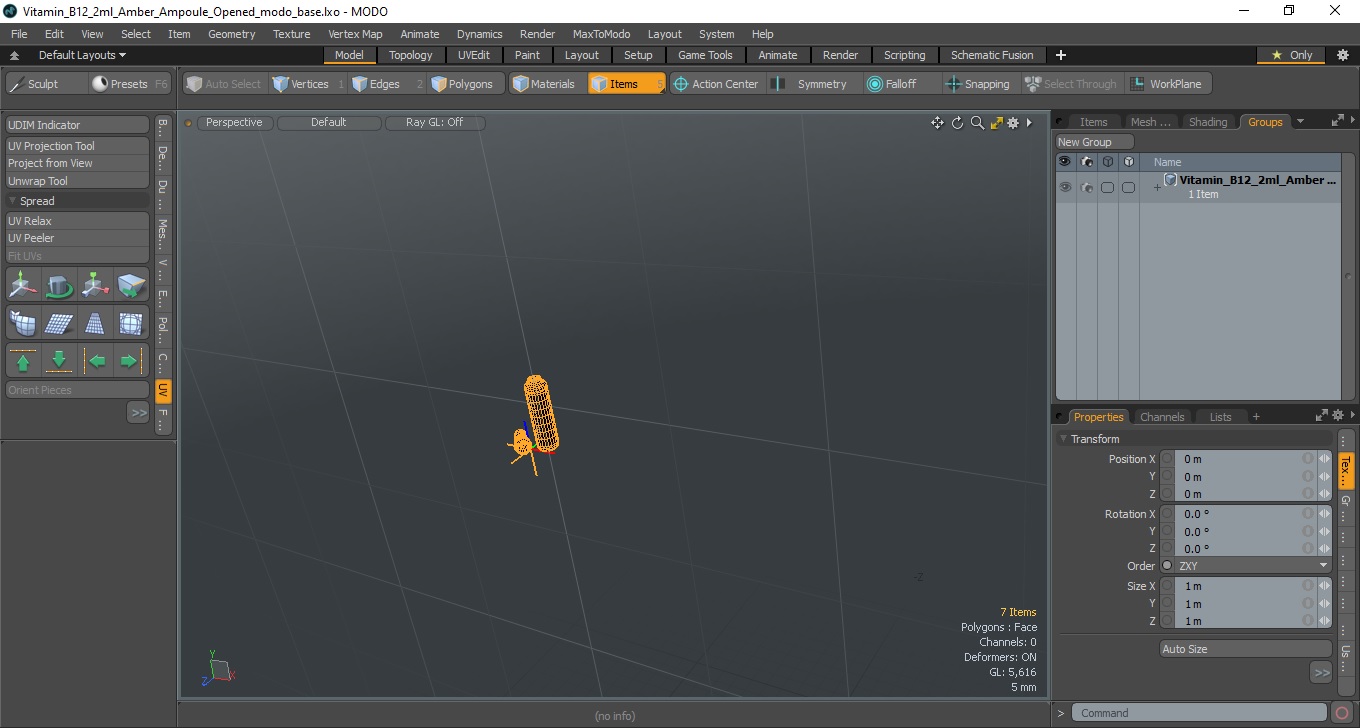Open the Action Center options
The width and height of the screenshot is (1360, 728).
(x=717, y=84)
